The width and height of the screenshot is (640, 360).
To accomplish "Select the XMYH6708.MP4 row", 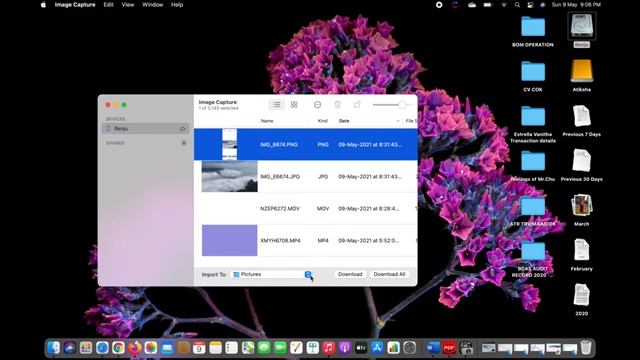I will [x=306, y=241].
